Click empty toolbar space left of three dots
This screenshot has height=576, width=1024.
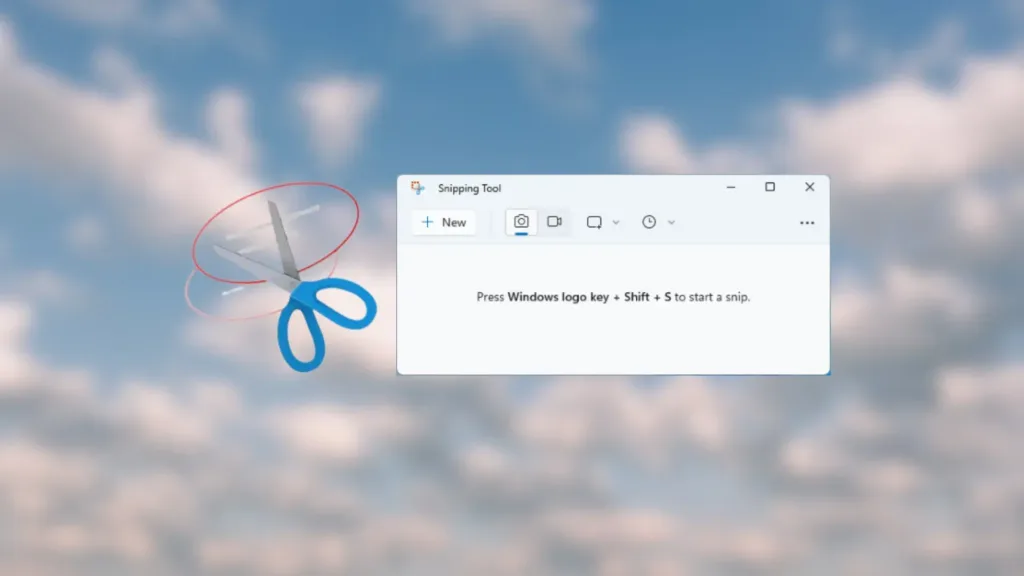[x=740, y=222]
